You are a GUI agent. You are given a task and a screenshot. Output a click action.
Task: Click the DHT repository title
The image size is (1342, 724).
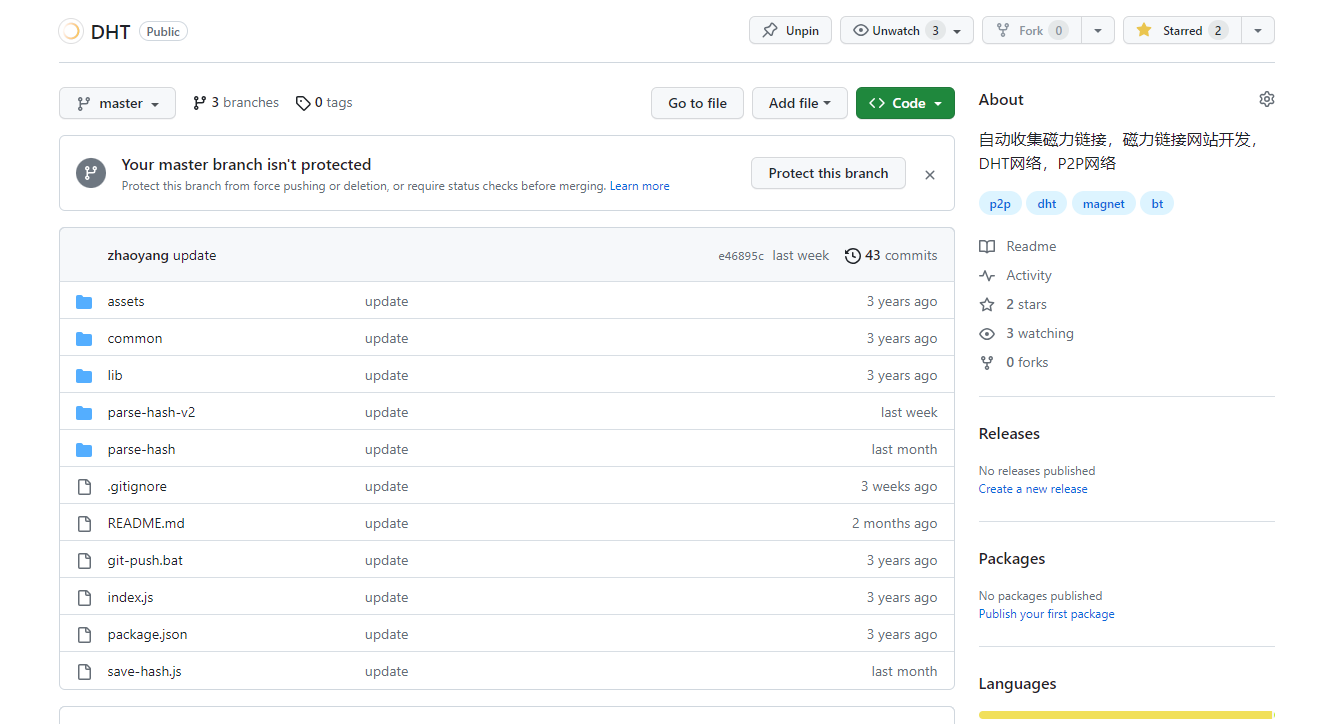110,32
